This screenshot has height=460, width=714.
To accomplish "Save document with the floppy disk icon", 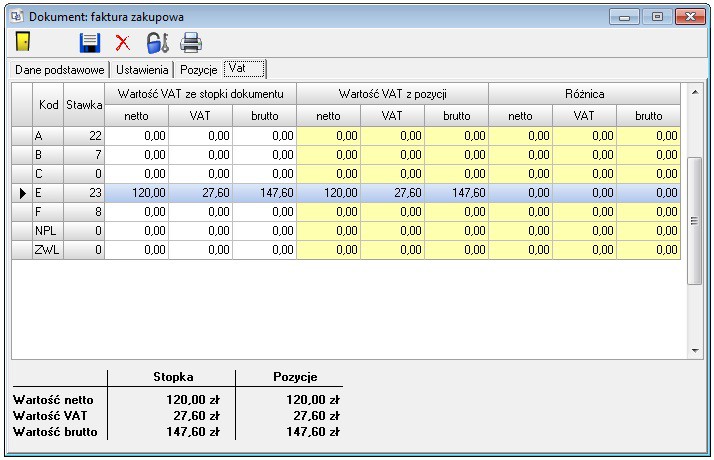I will [x=90, y=43].
